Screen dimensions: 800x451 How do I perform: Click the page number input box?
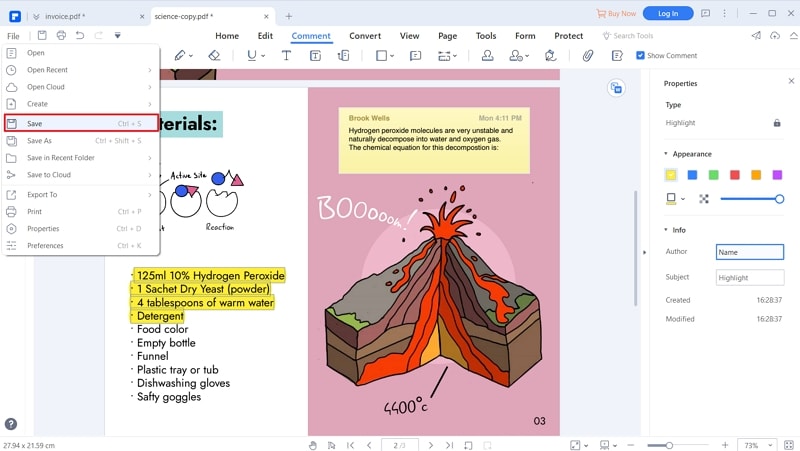click(x=399, y=445)
